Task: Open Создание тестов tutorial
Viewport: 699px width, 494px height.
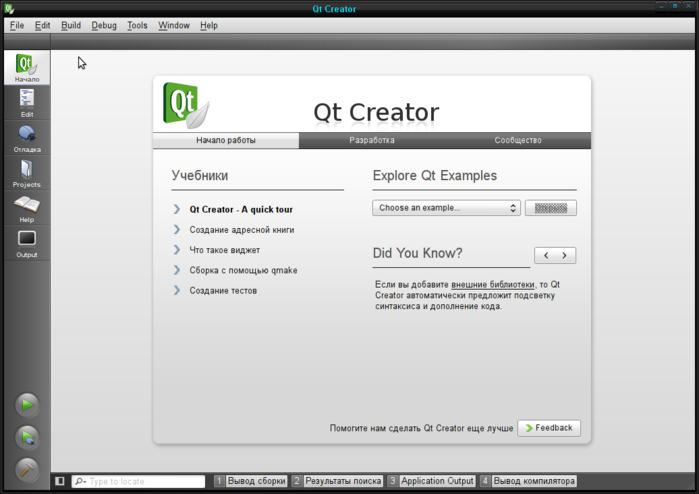Action: point(223,291)
